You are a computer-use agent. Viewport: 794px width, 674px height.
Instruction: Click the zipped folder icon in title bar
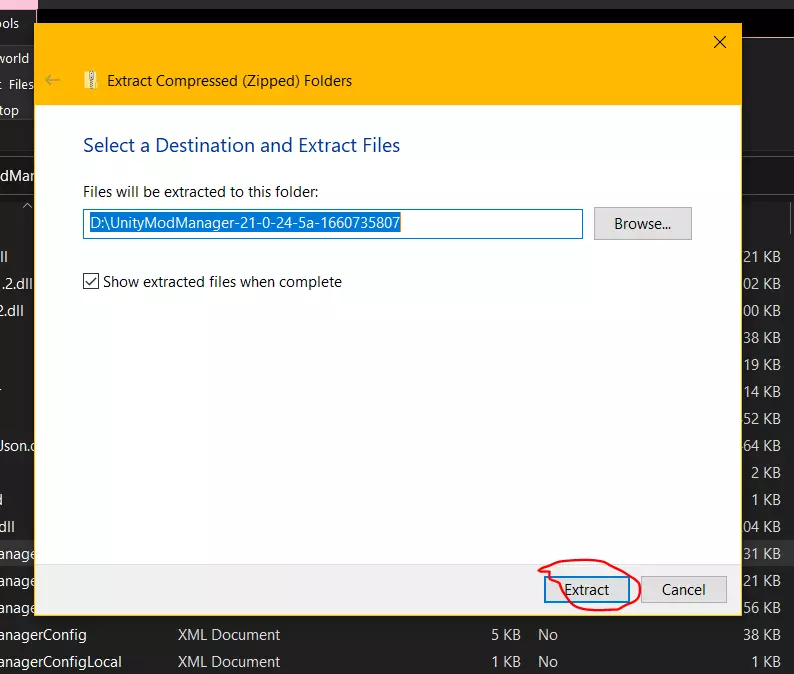[x=92, y=80]
